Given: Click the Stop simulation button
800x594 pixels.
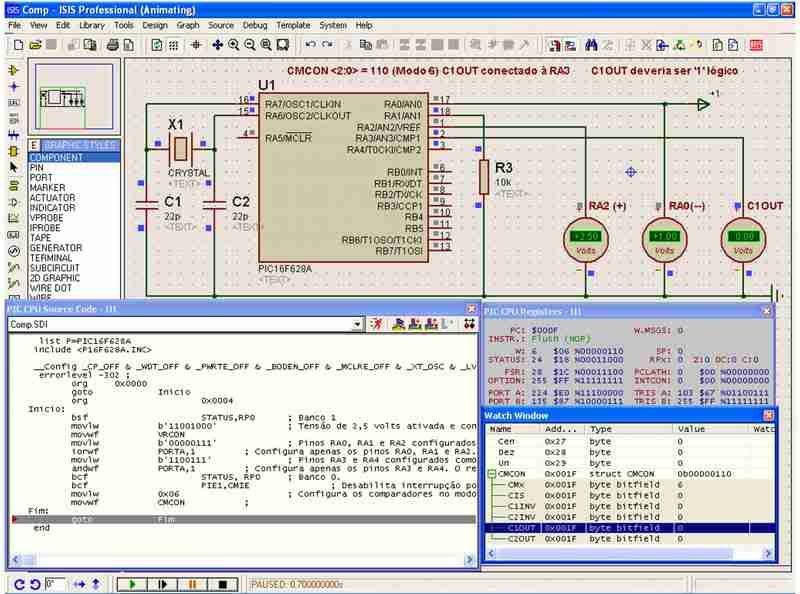Looking at the screenshot, I should tap(222, 584).
